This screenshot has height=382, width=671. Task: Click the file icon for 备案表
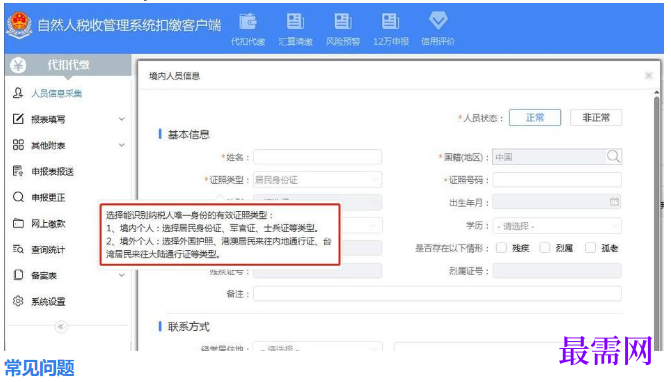(x=18, y=275)
